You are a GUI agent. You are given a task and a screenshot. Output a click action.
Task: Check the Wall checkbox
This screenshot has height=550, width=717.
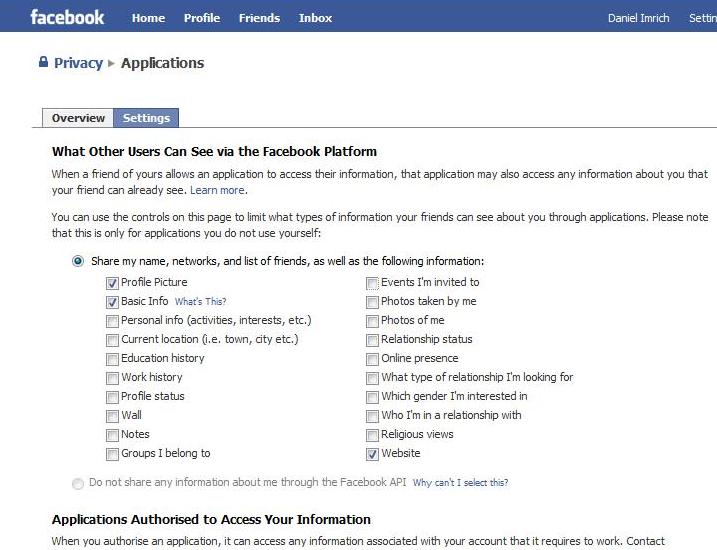(x=112, y=416)
